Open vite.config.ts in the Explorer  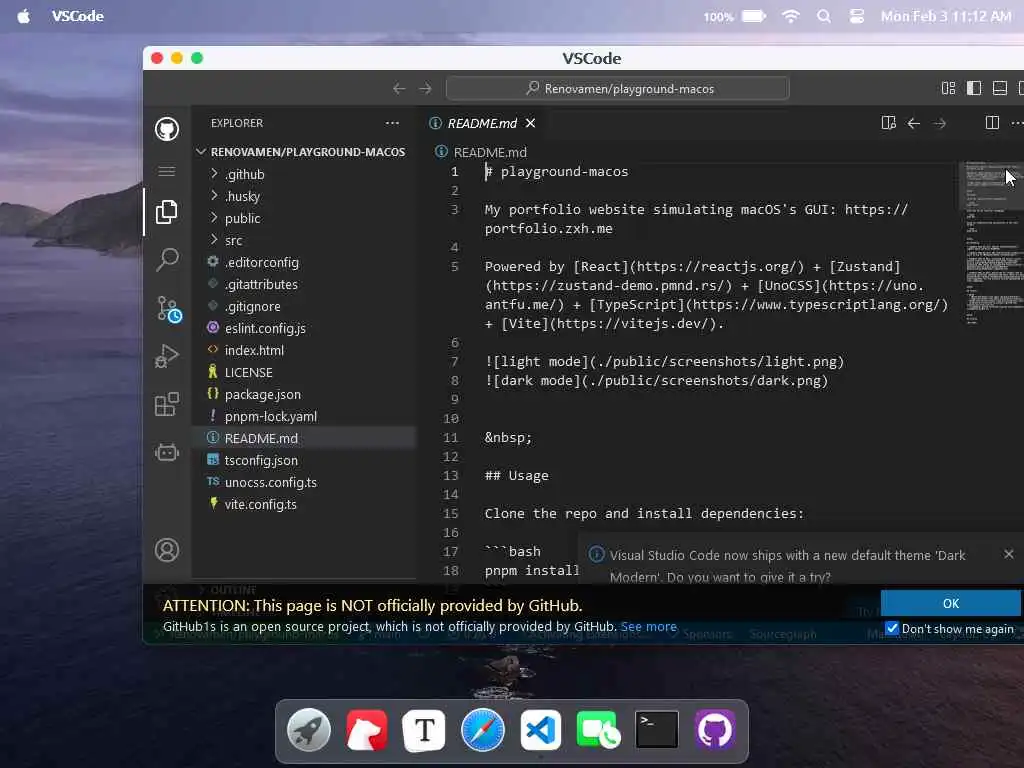[304, 504]
